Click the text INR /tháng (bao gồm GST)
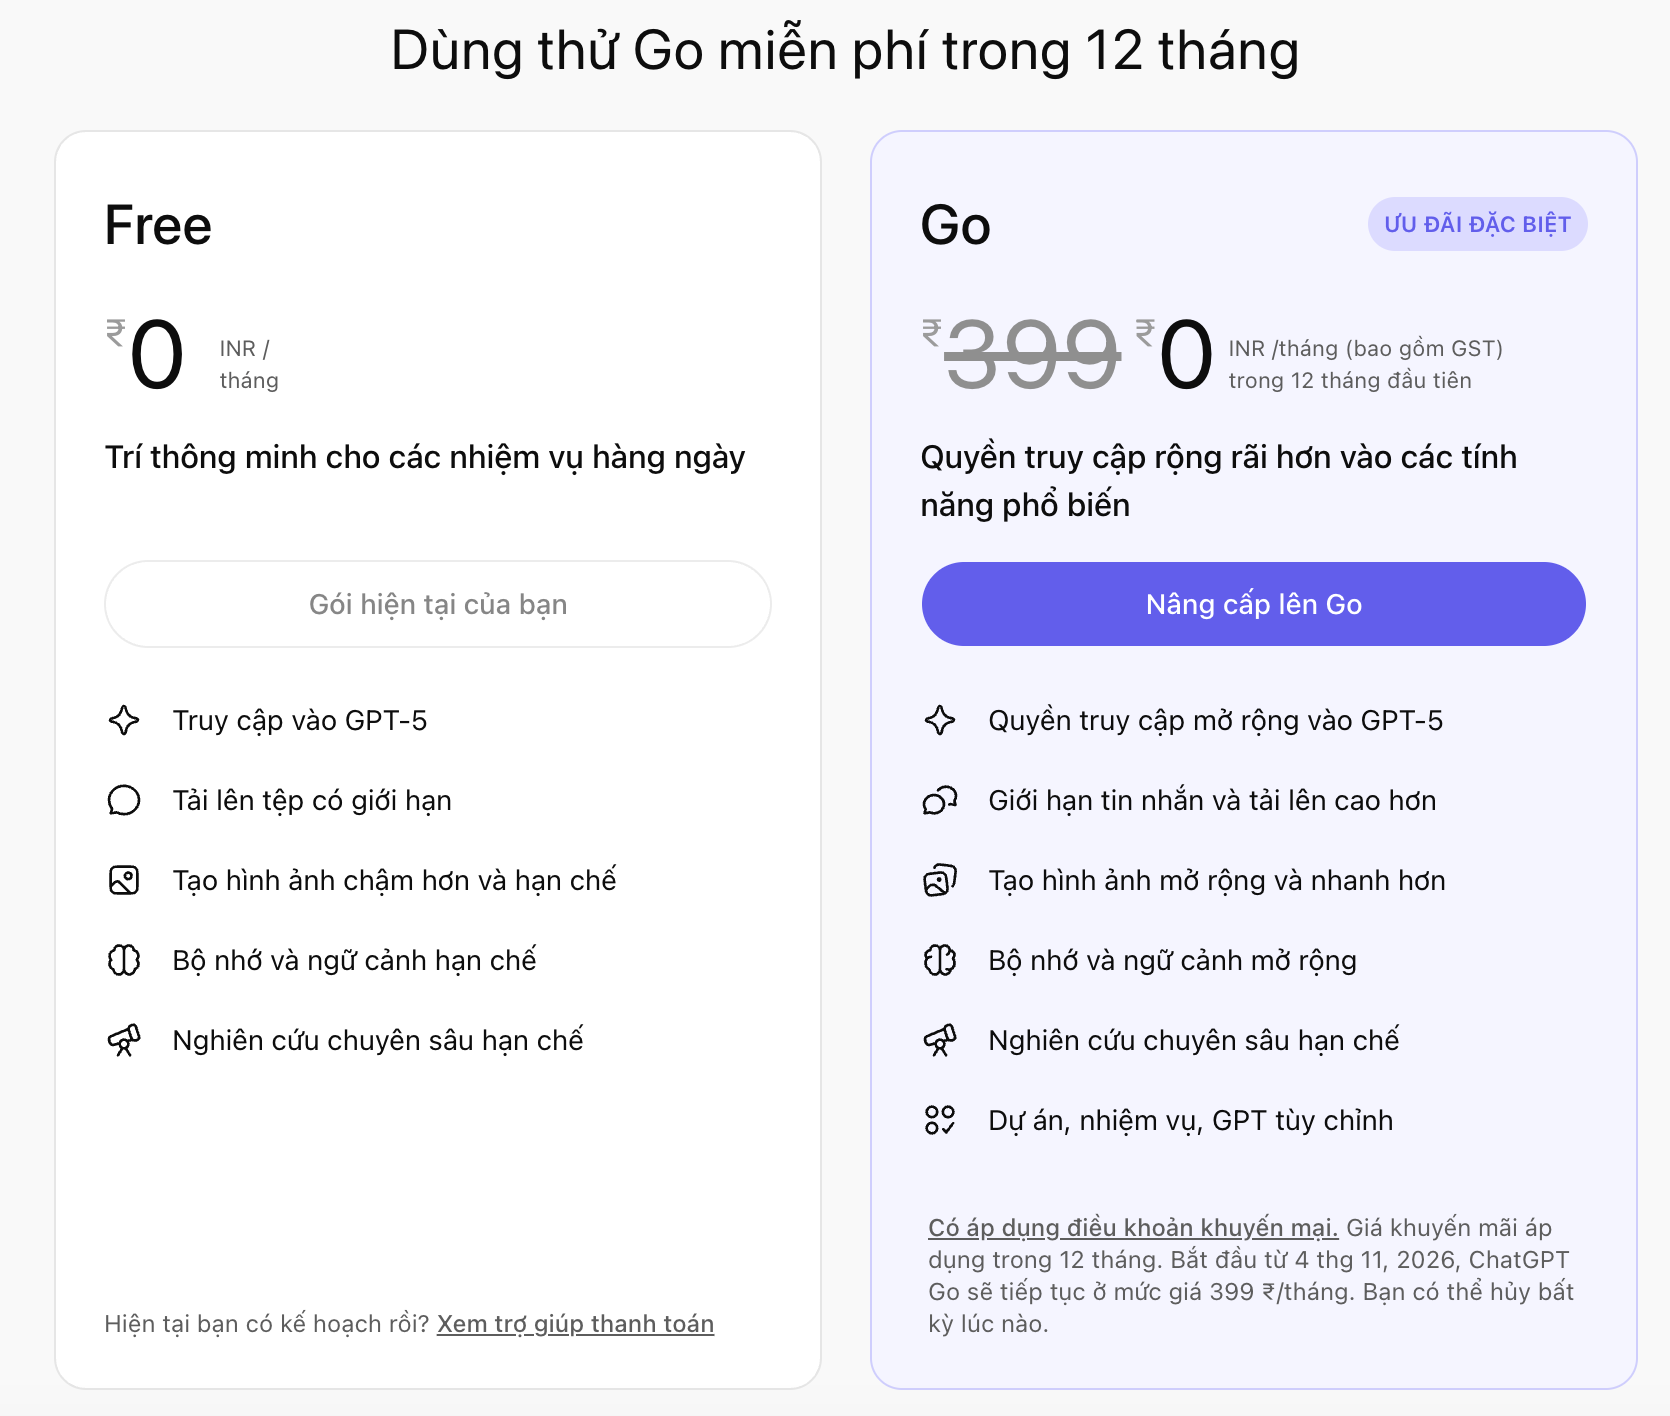 coord(1366,349)
